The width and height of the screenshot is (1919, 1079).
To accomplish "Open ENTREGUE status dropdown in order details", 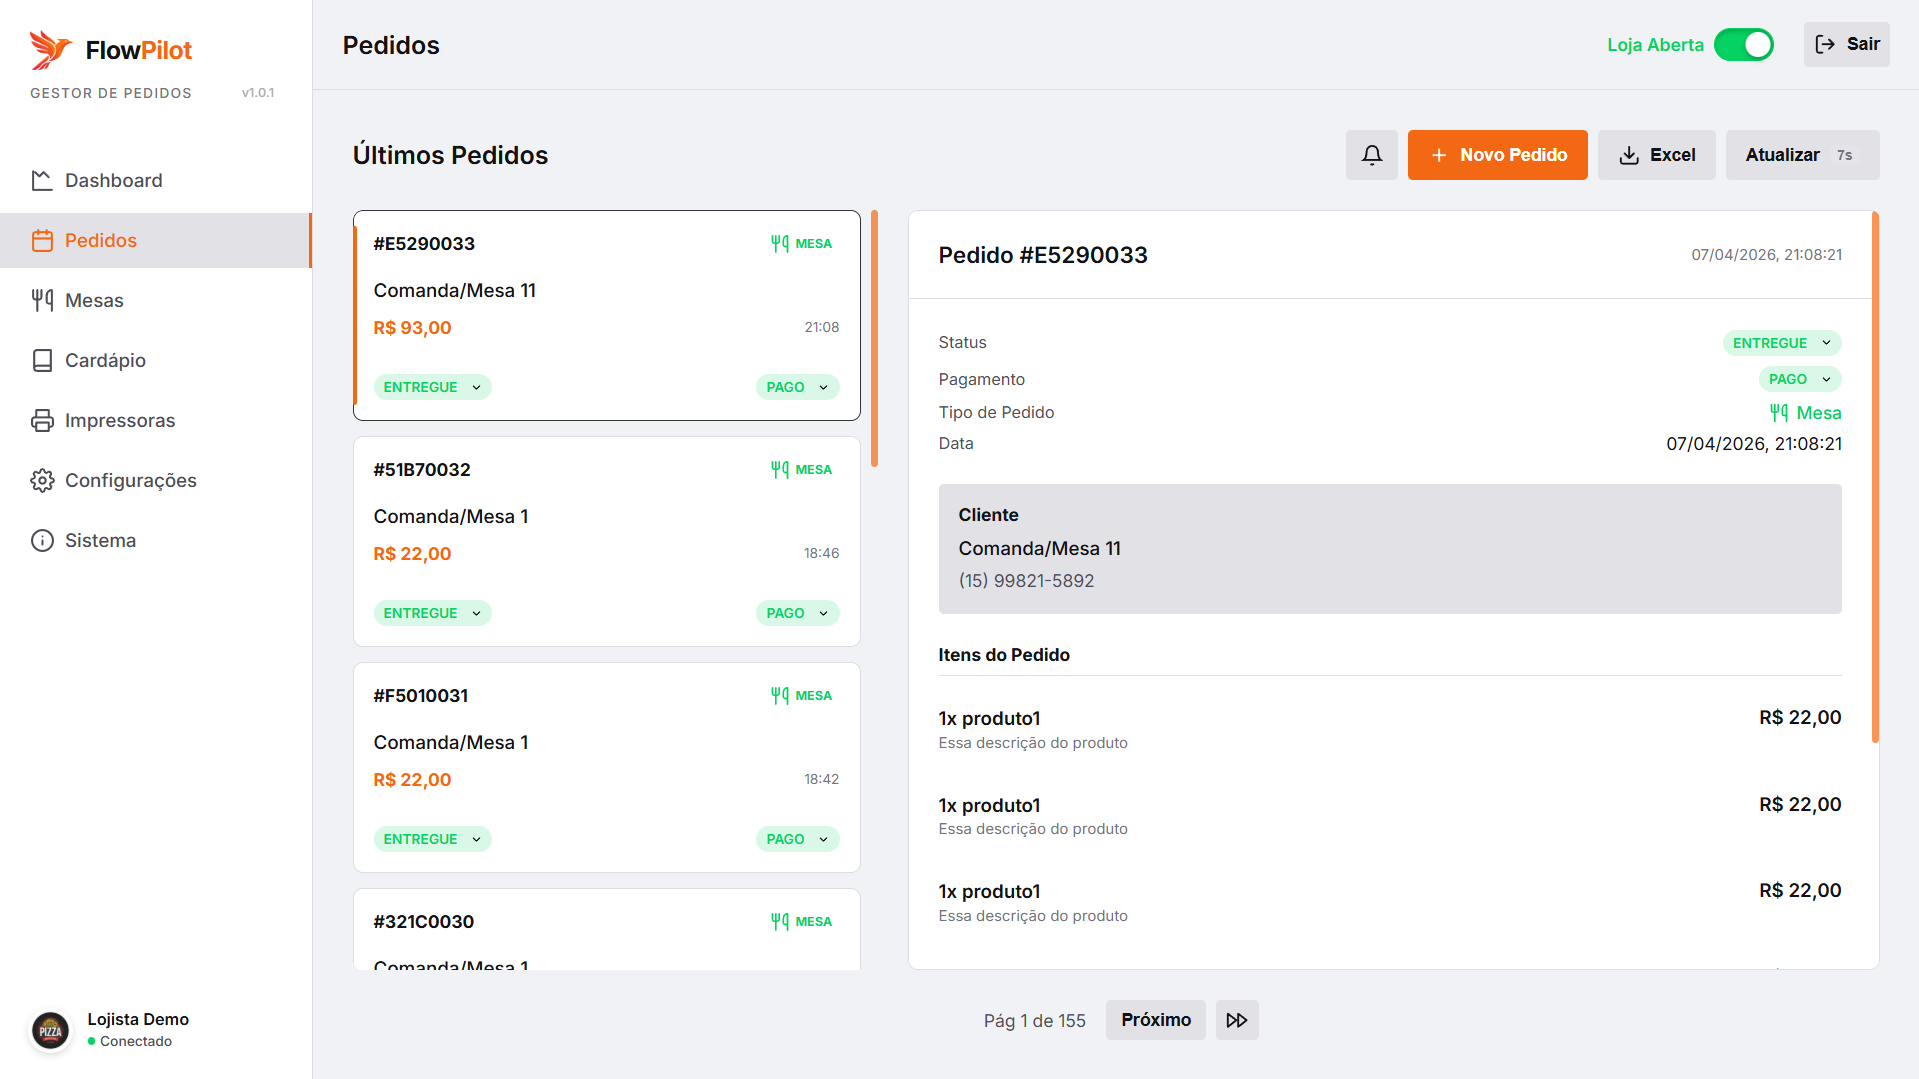I will 1781,343.
